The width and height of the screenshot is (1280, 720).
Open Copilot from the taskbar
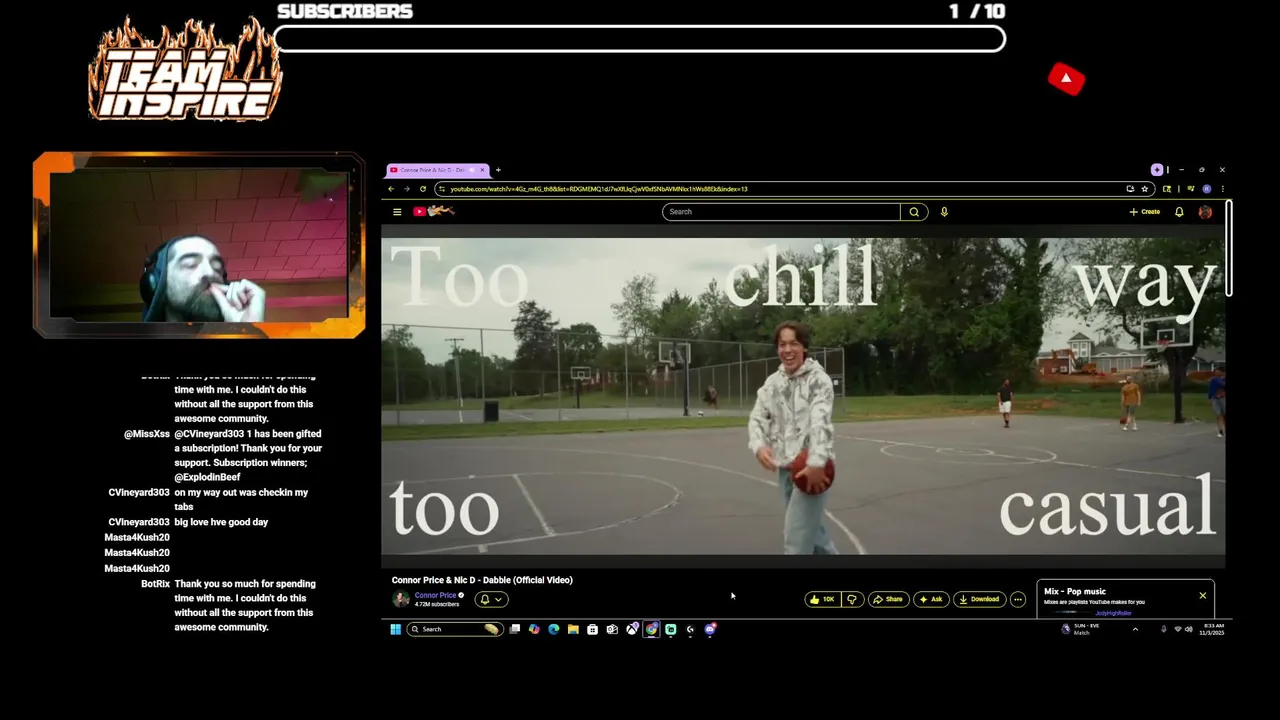click(534, 629)
